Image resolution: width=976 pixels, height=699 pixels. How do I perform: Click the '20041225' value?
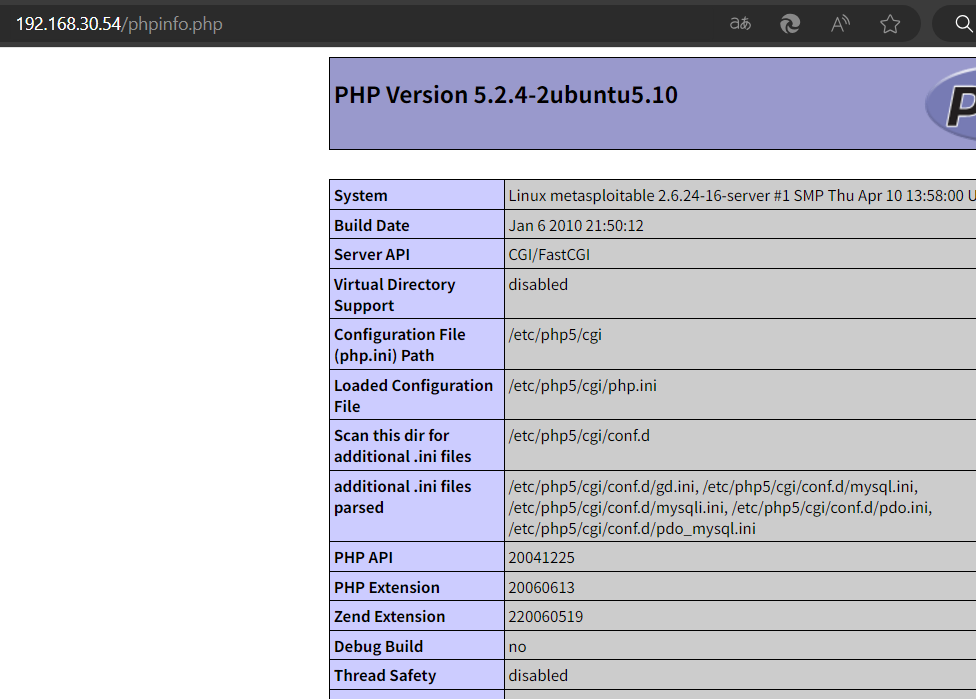point(541,558)
